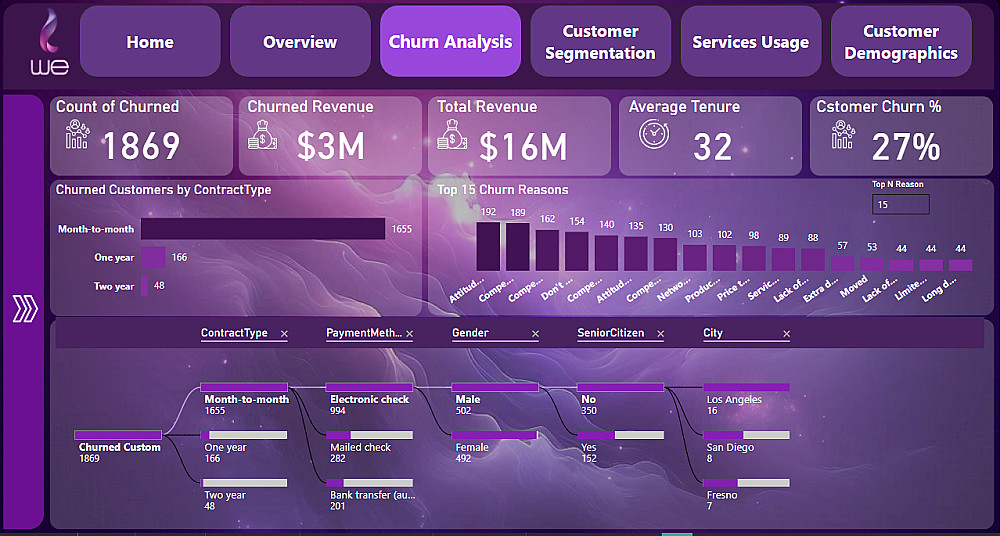This screenshot has width=1000, height=536.
Task: Remove the ContractType level with its X
Action: pyautogui.click(x=284, y=334)
